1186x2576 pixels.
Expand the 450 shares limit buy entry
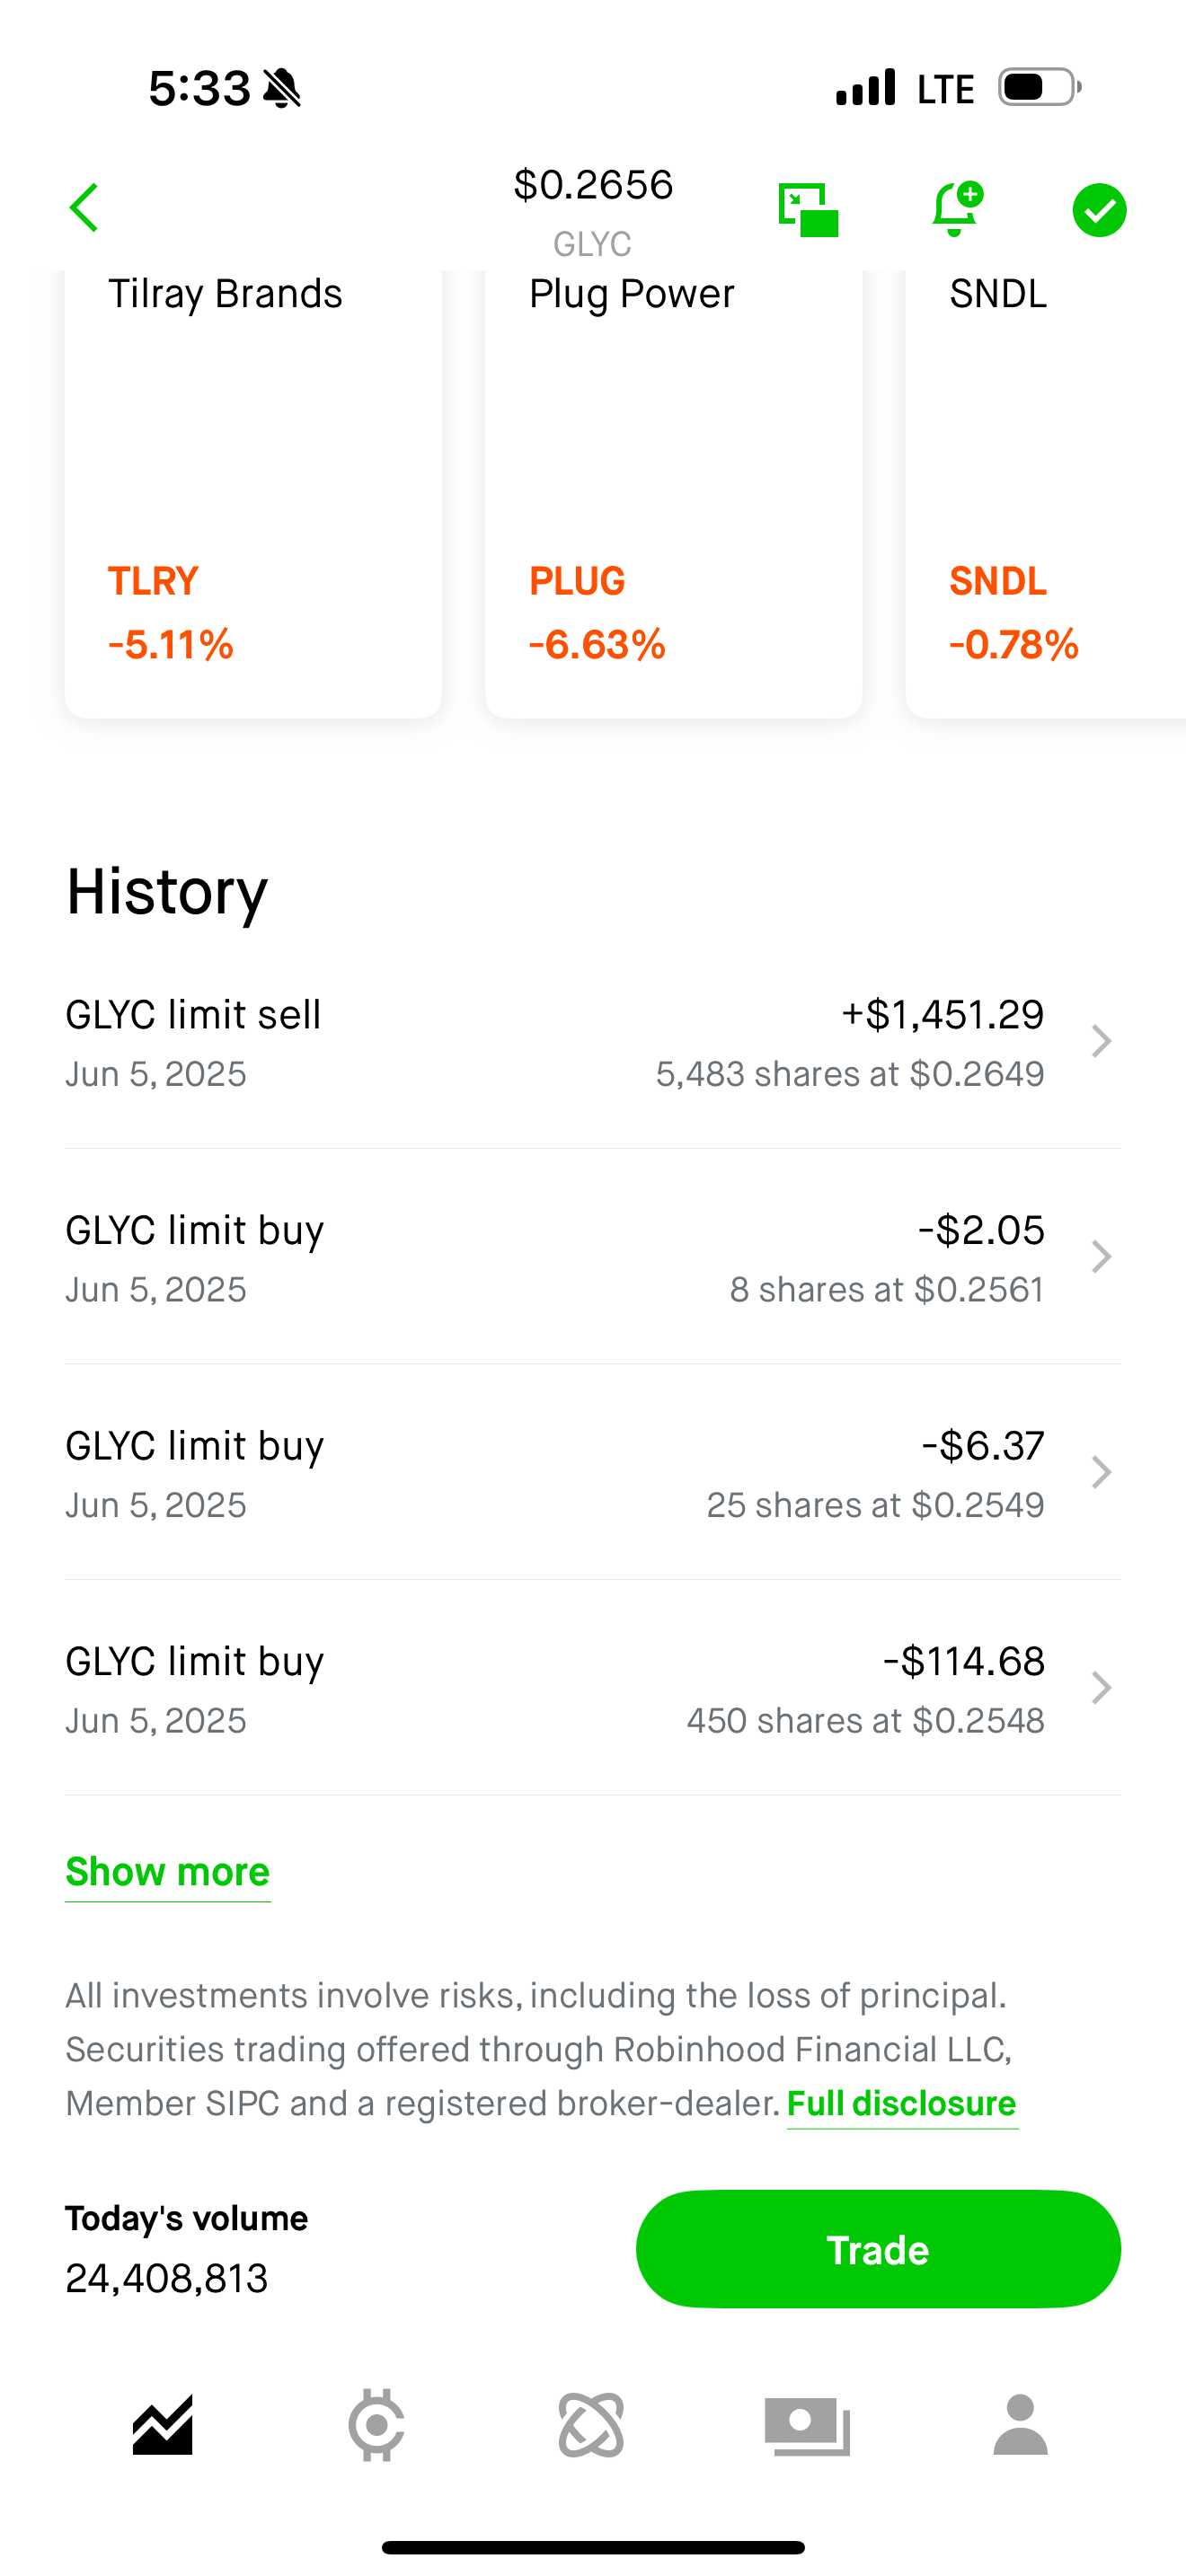tap(592, 1689)
